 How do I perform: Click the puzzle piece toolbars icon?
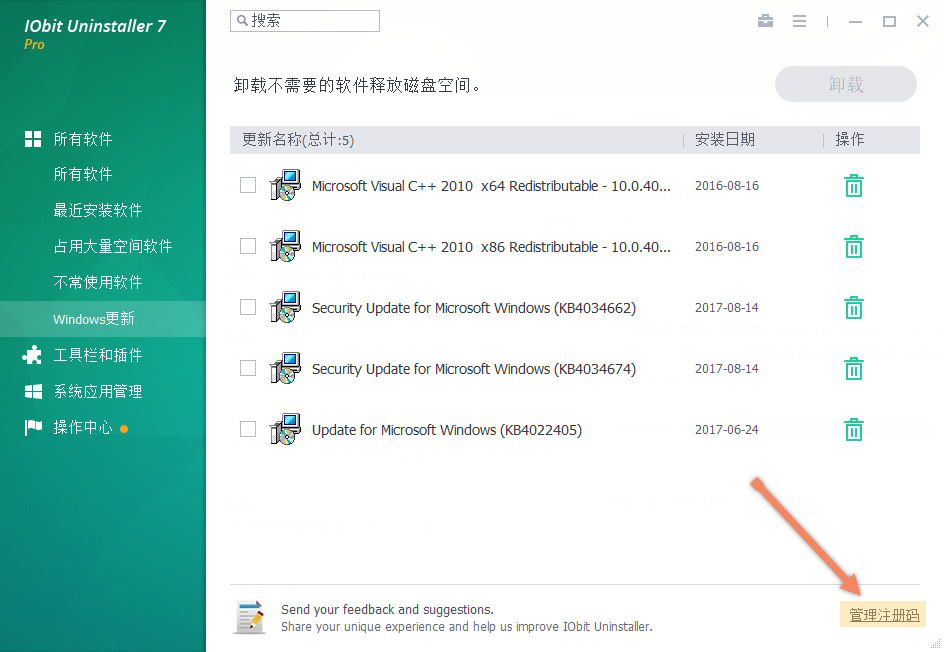[33, 355]
